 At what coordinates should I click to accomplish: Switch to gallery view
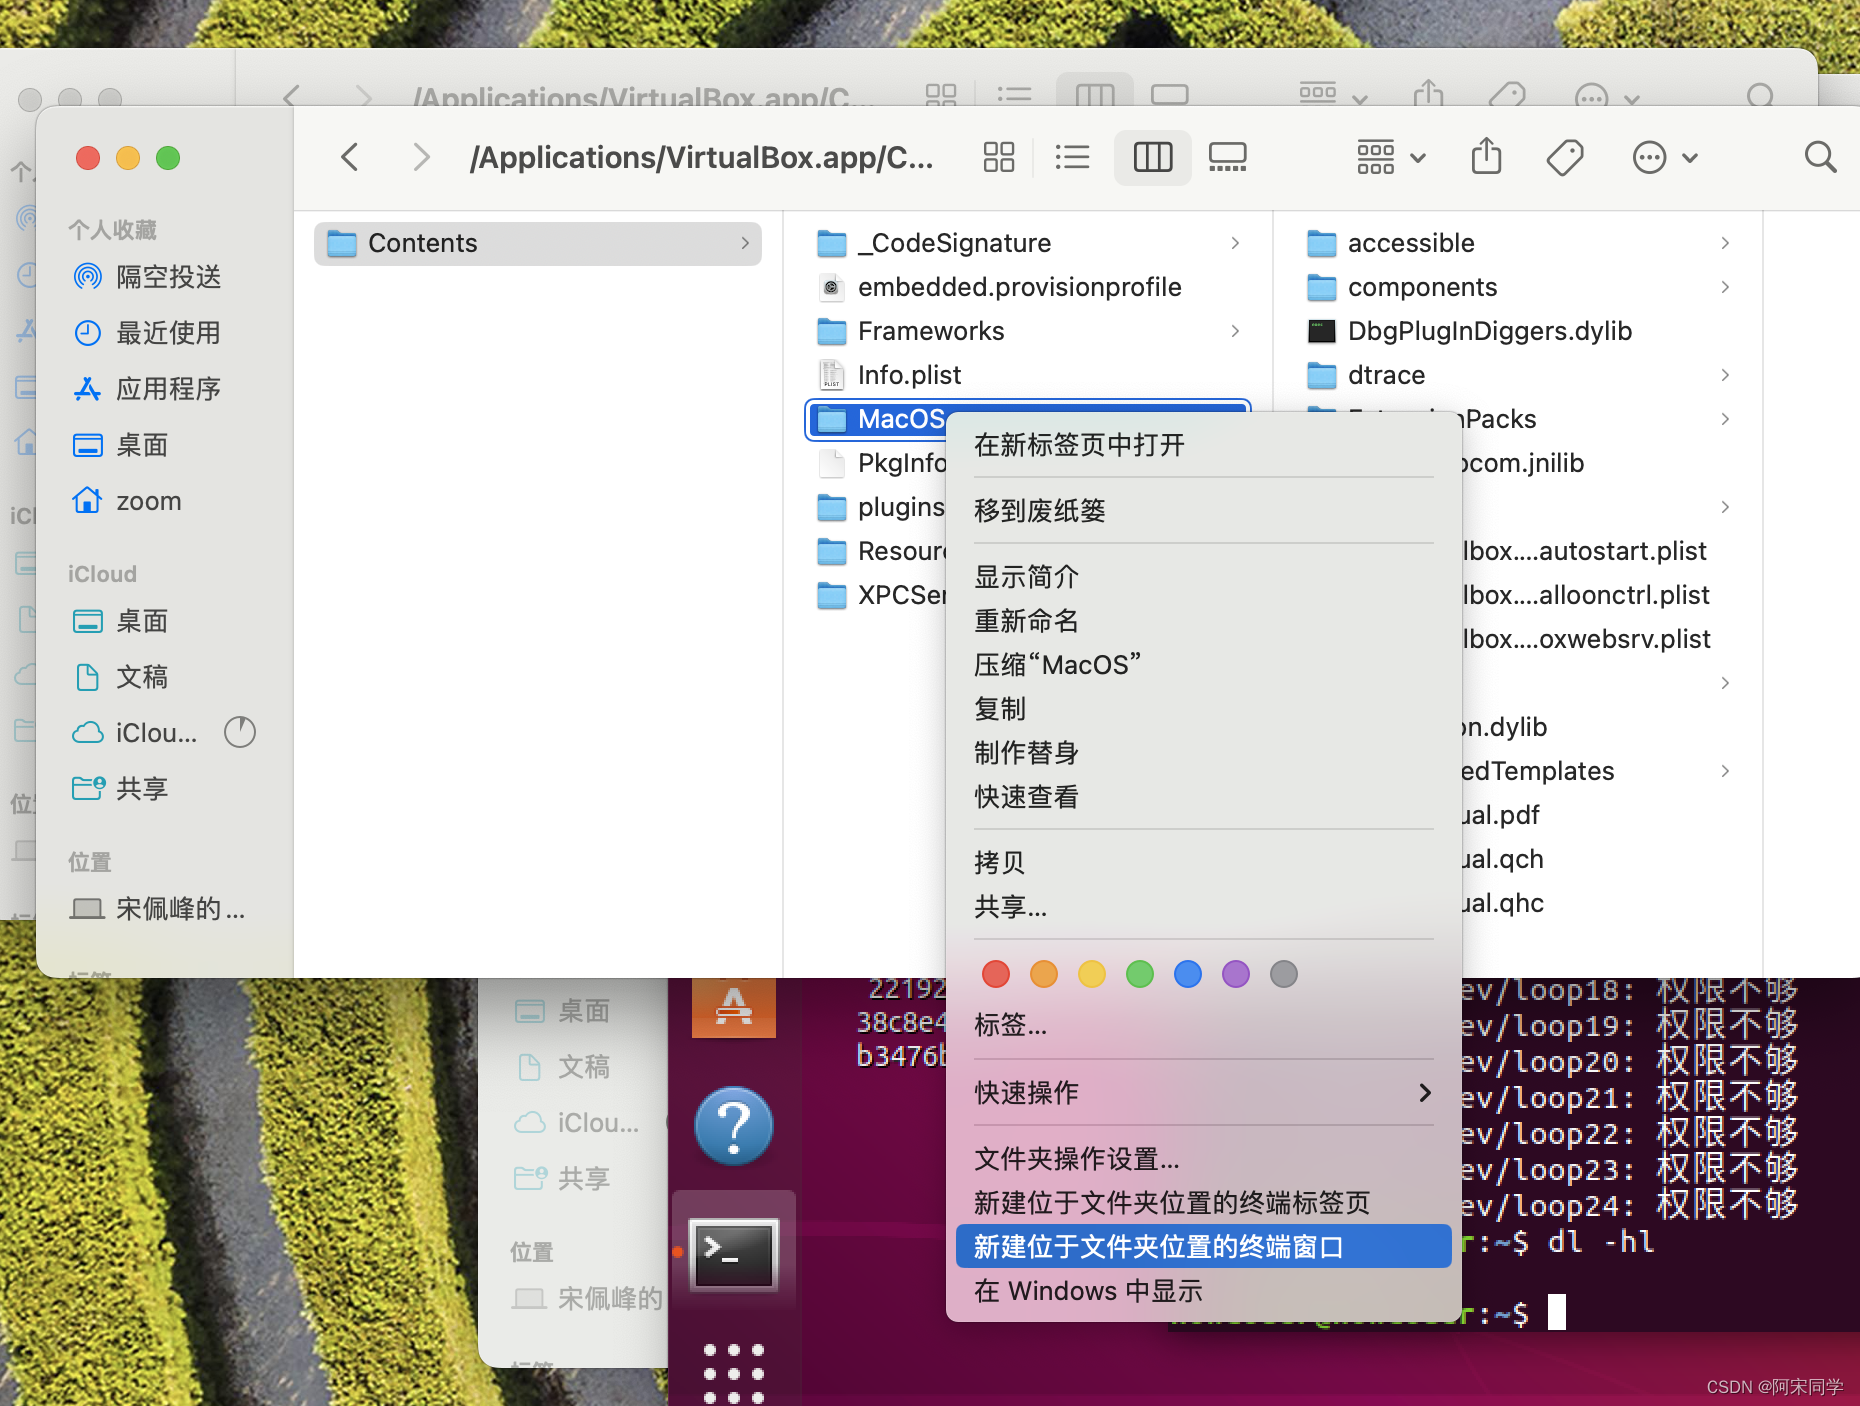(x=1227, y=157)
